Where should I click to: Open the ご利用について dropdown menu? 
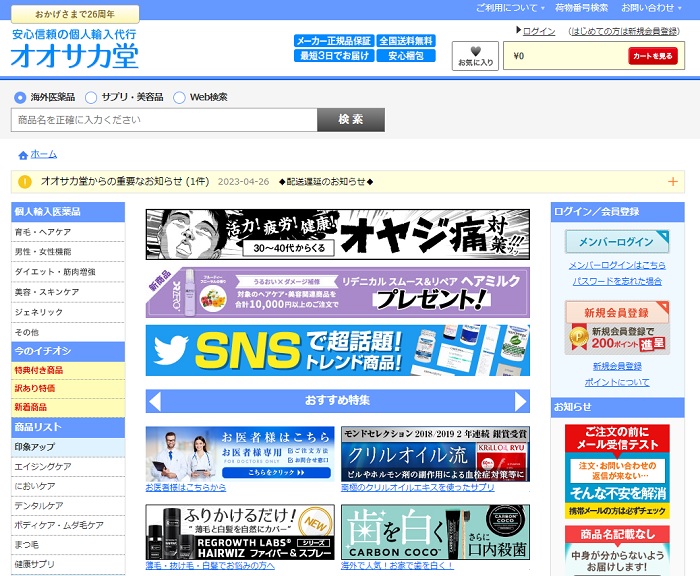coord(510,8)
